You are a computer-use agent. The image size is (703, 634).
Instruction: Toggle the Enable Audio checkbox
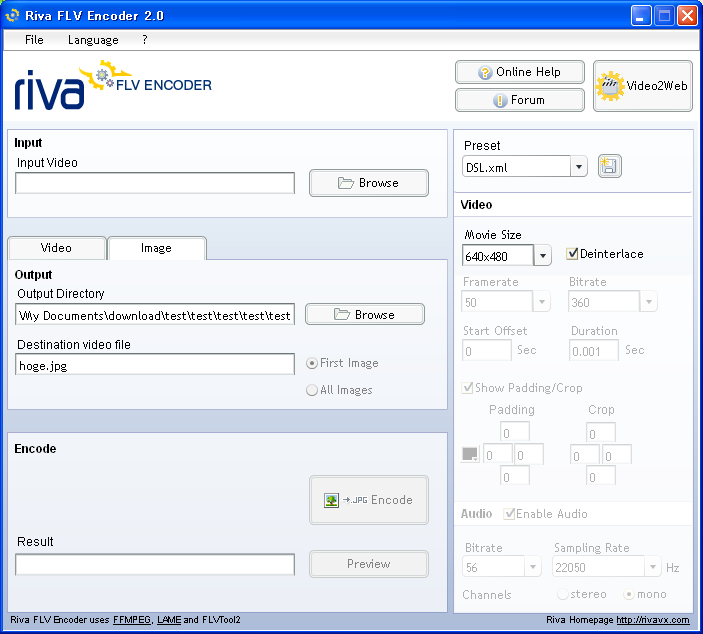tap(508, 513)
